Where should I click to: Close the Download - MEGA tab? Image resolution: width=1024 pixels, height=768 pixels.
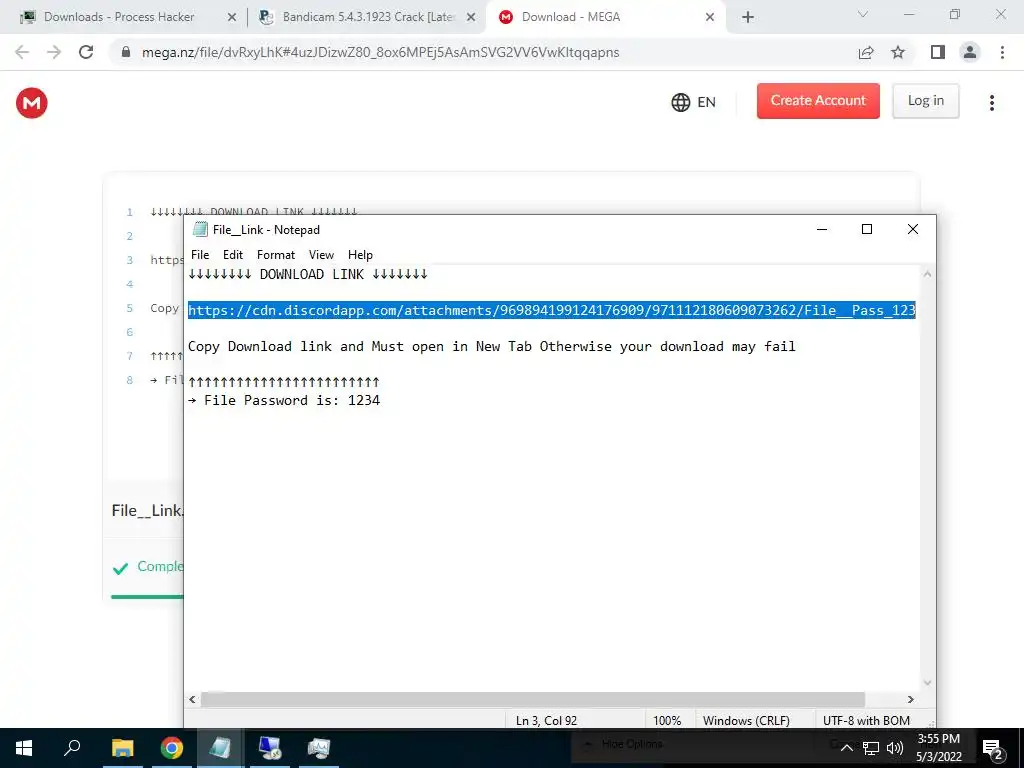click(710, 18)
